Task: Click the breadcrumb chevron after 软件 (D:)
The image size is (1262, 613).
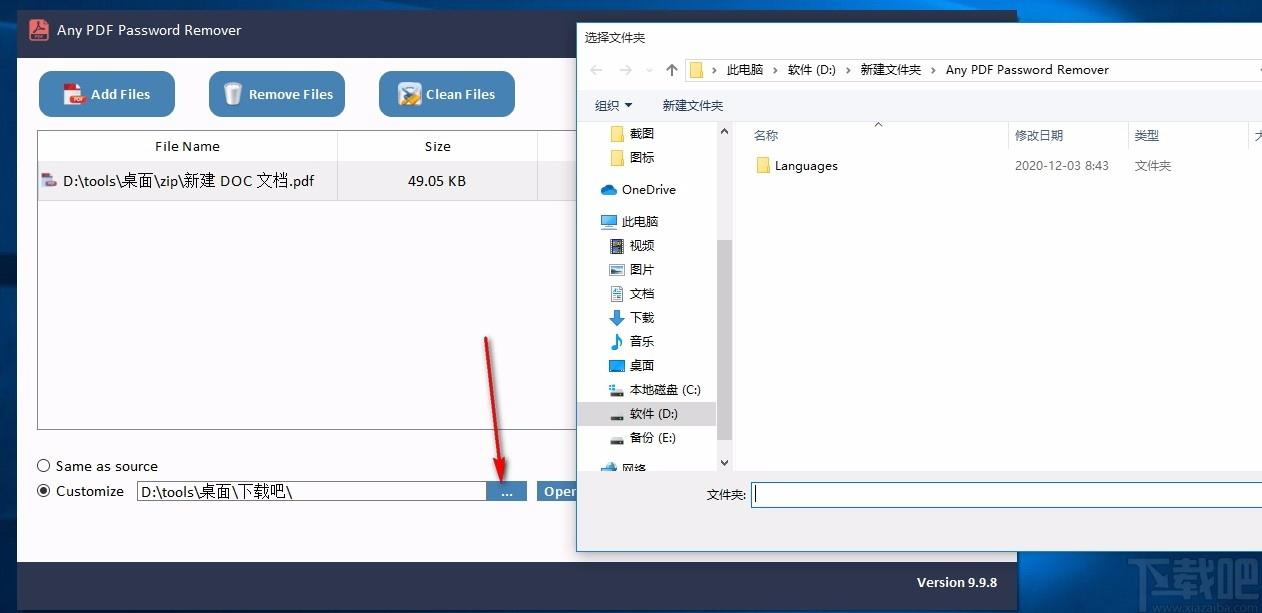Action: (847, 70)
